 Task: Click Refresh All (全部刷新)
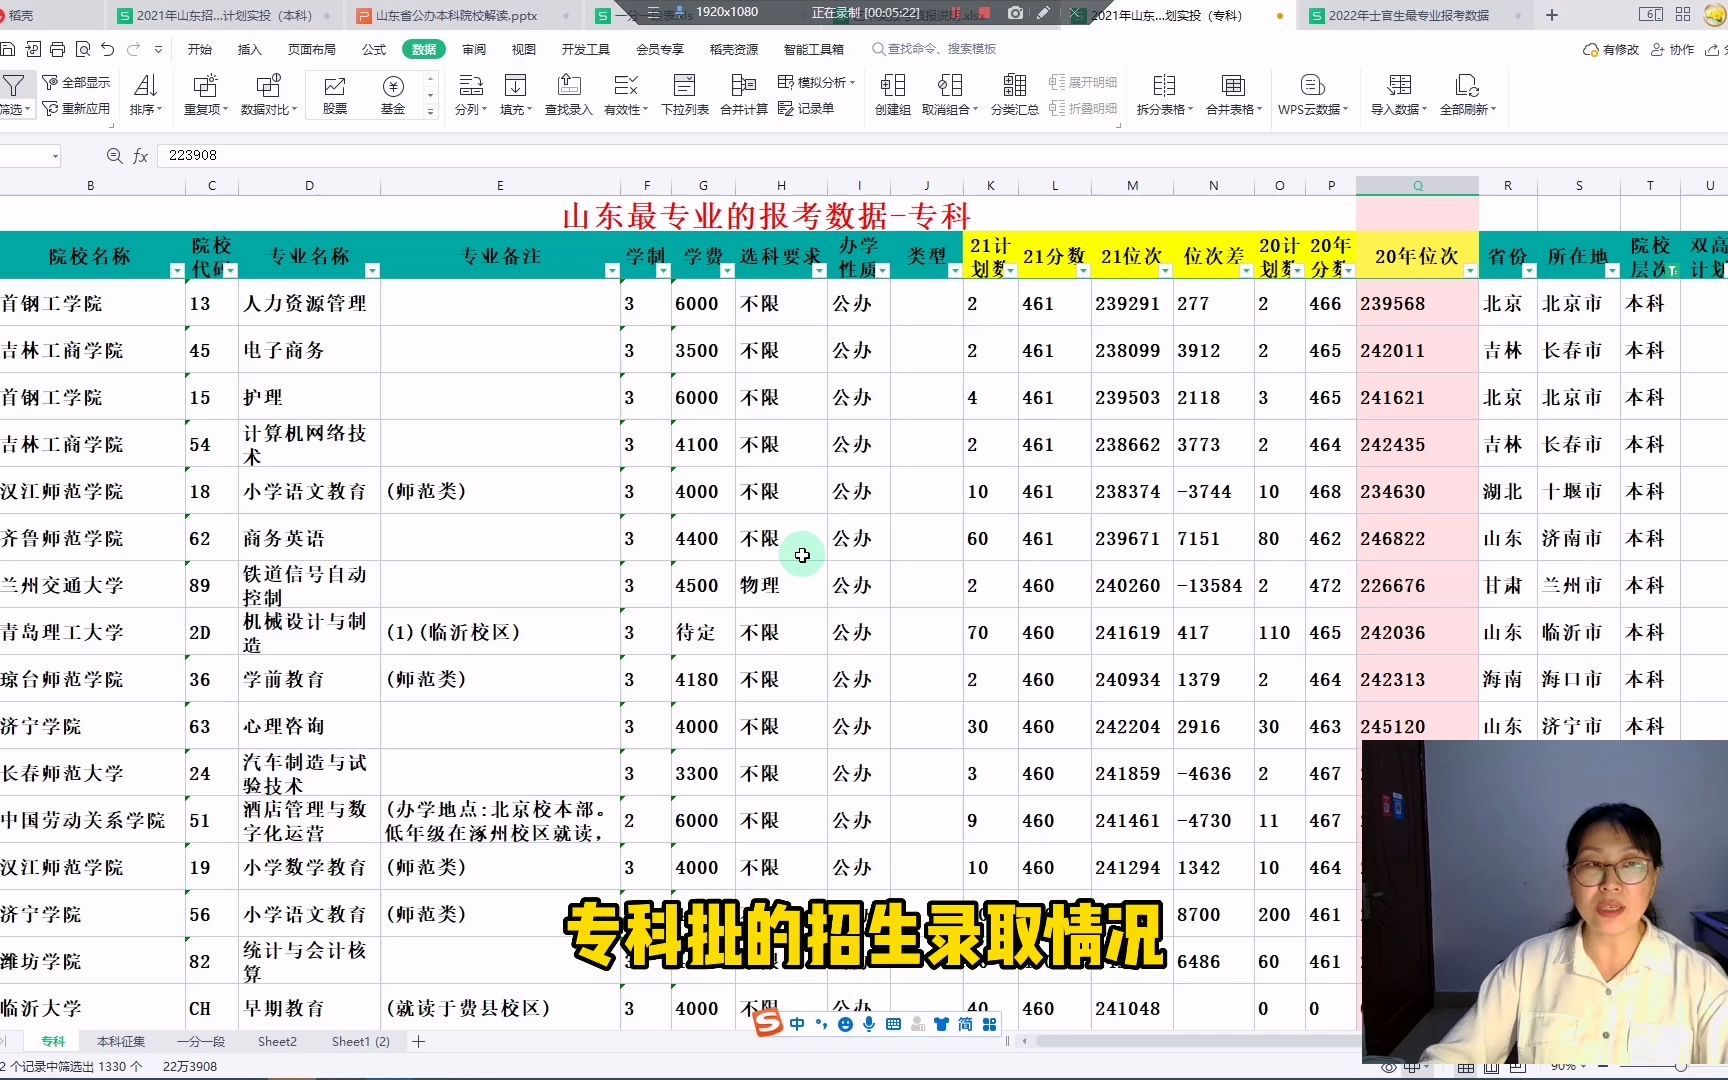[1467, 95]
